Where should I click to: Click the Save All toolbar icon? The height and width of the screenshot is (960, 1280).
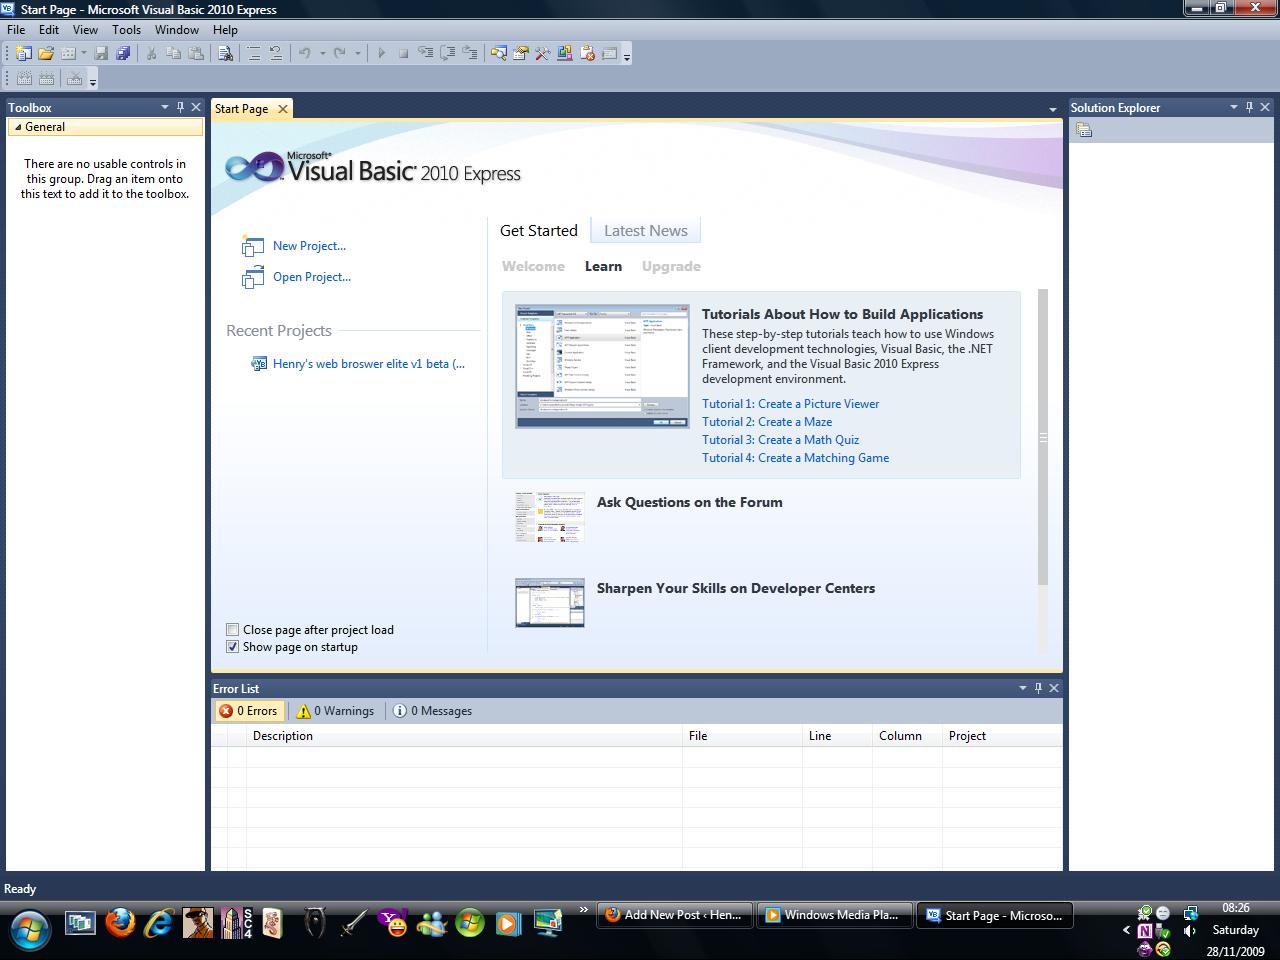(x=123, y=54)
